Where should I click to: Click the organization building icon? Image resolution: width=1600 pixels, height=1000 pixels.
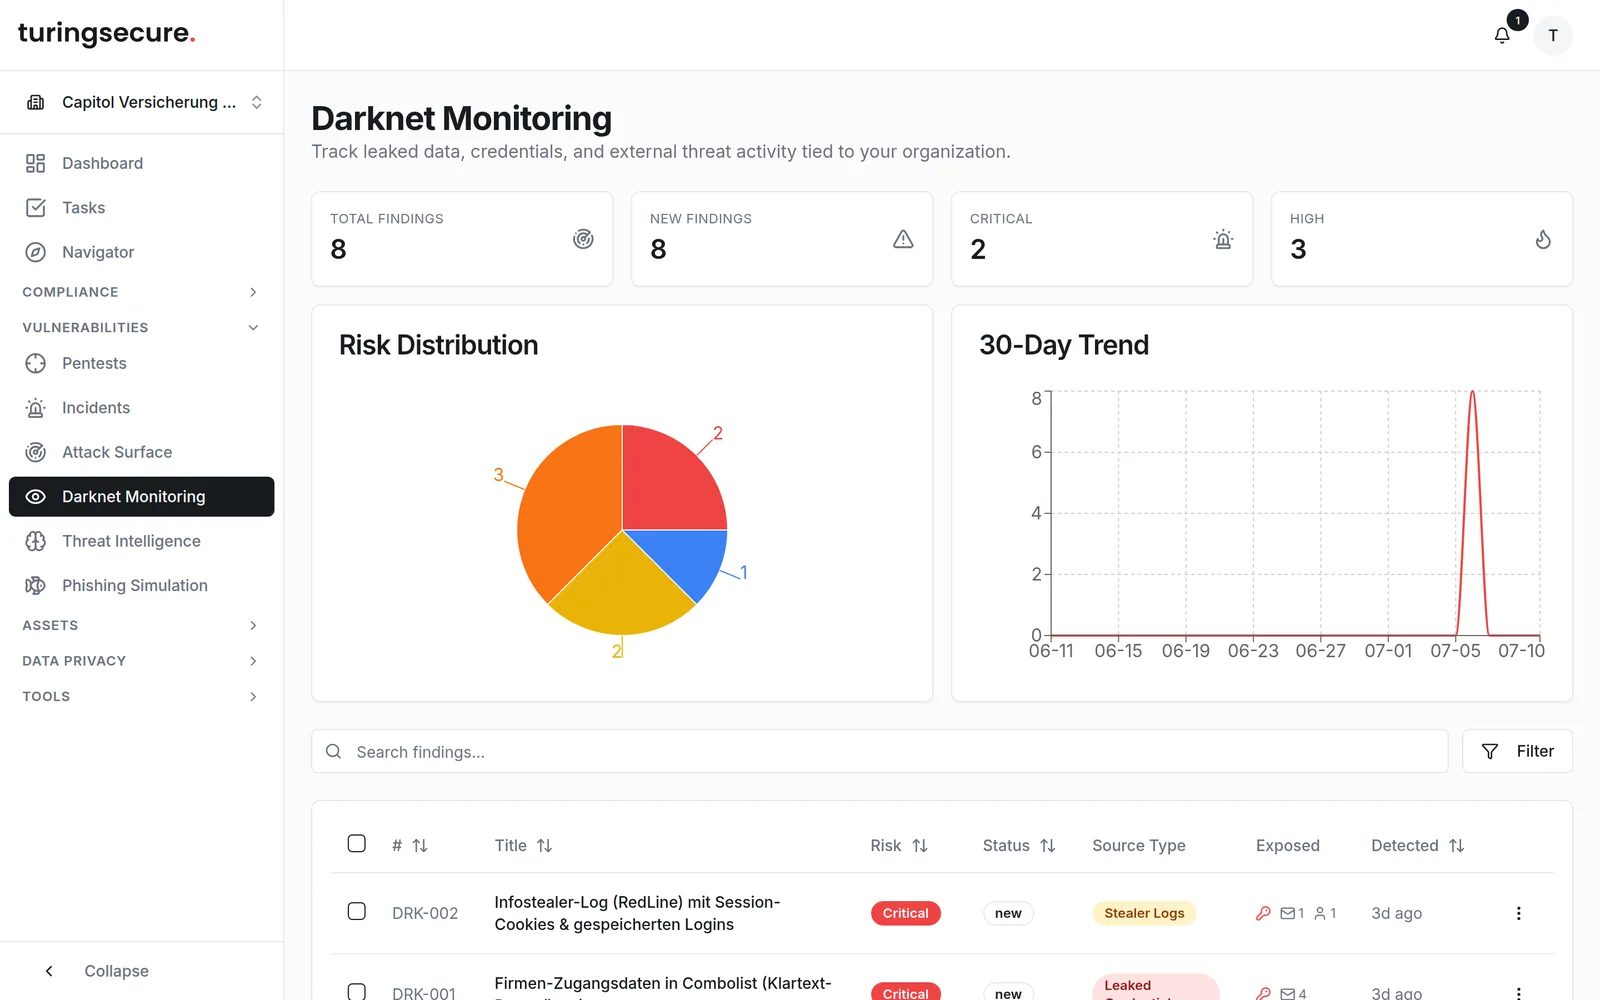pyautogui.click(x=36, y=102)
